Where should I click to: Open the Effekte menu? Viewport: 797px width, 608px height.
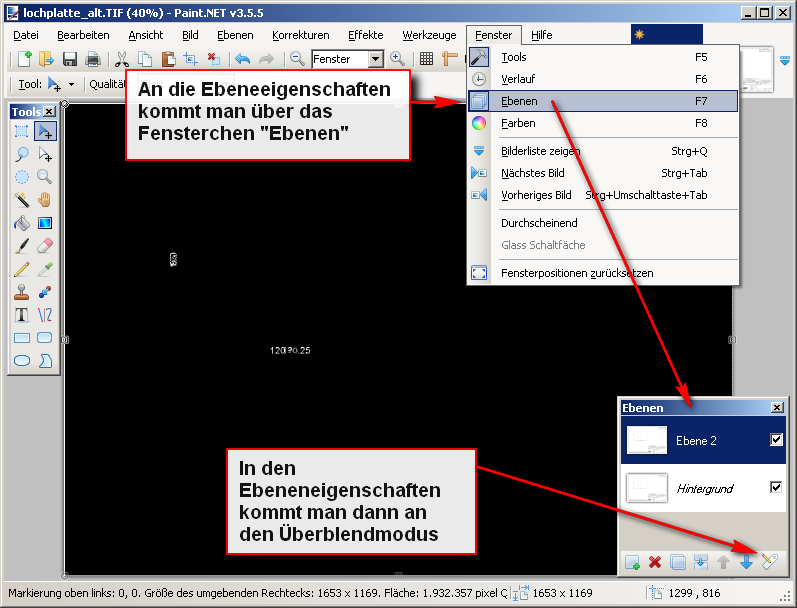pyautogui.click(x=366, y=35)
